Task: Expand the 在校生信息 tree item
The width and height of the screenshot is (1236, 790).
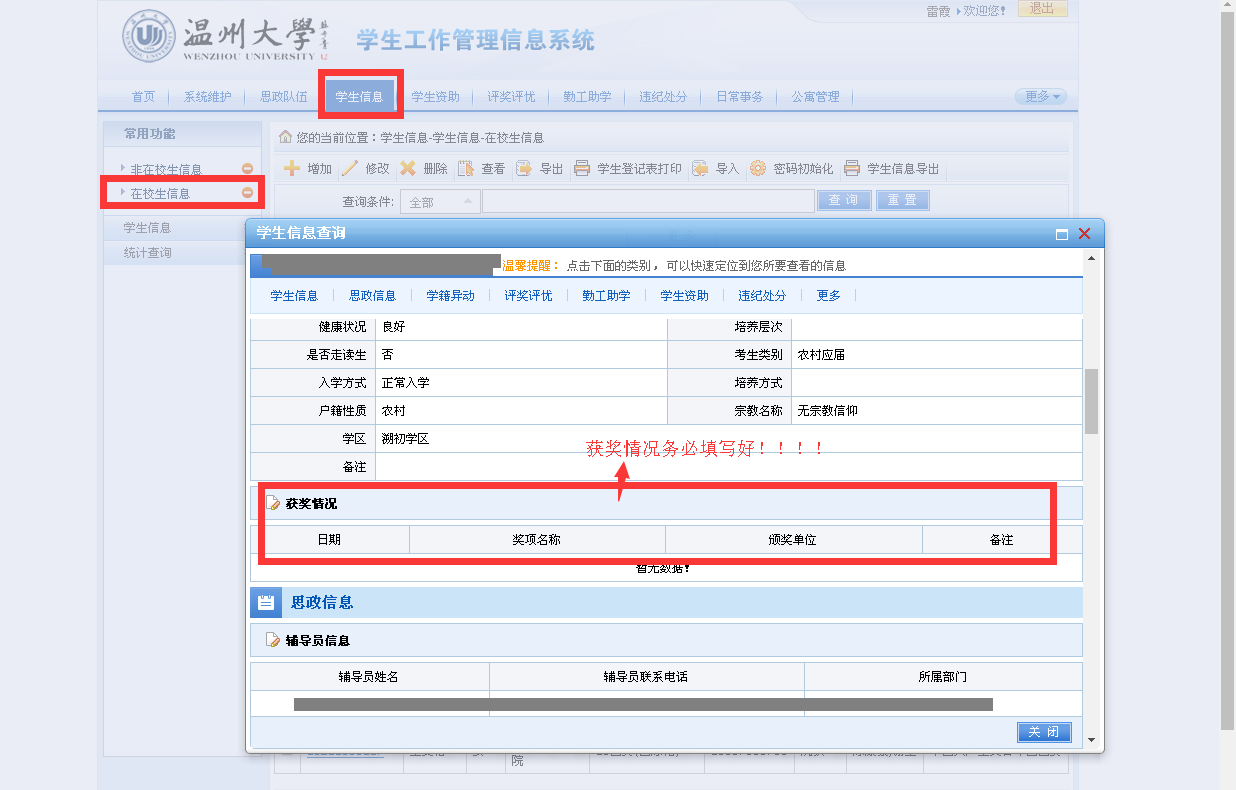Action: 123,192
